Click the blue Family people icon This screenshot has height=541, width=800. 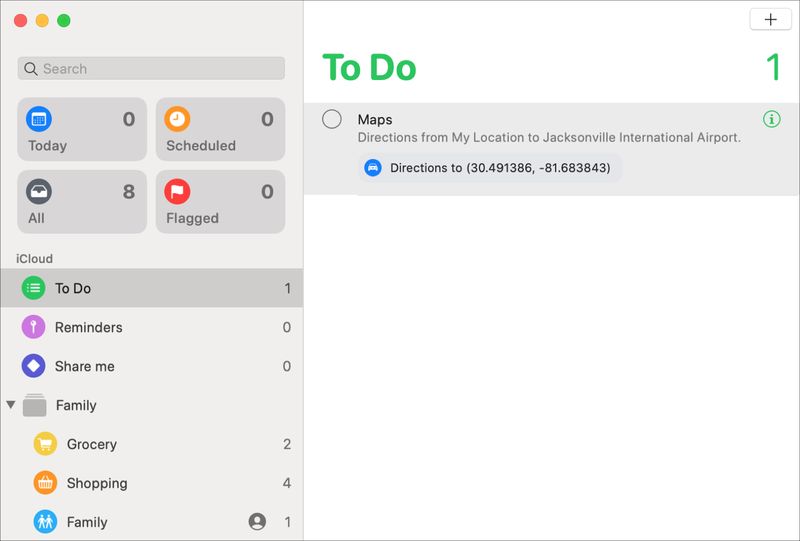point(45,522)
